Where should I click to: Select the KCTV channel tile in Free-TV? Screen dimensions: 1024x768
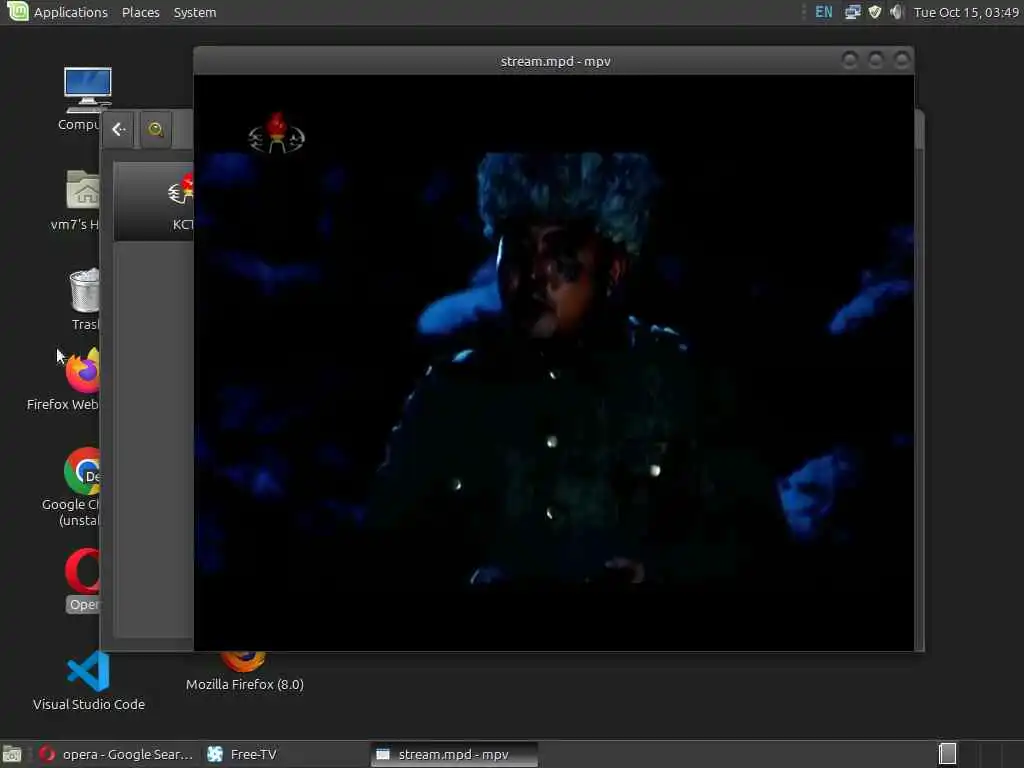tap(154, 202)
